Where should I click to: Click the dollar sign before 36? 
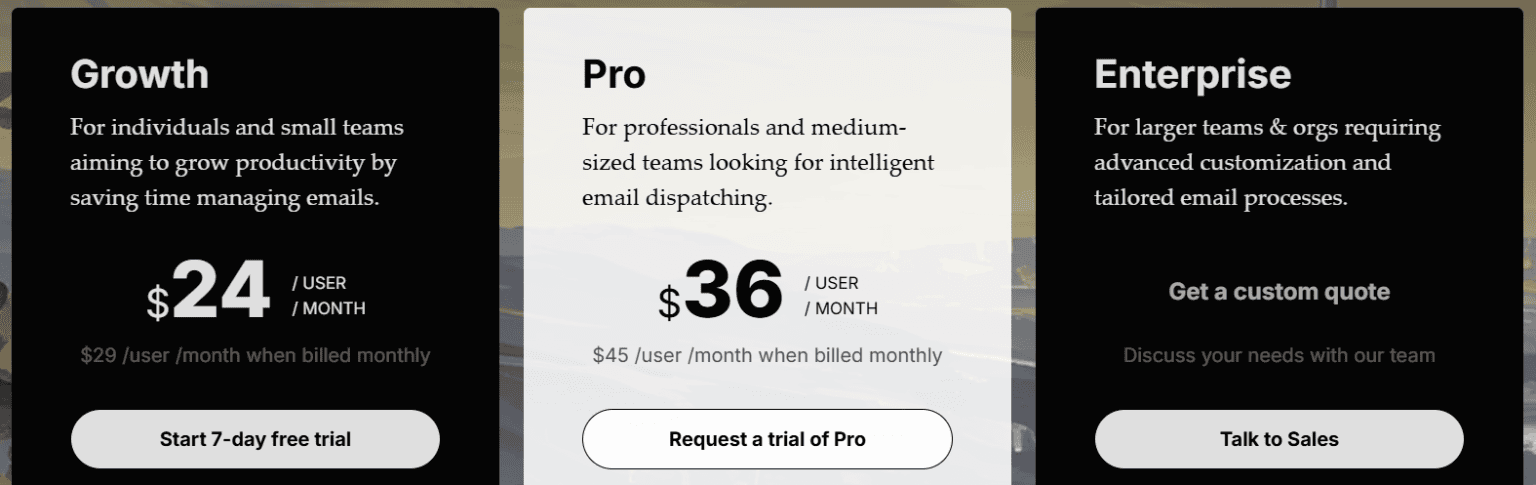click(669, 303)
